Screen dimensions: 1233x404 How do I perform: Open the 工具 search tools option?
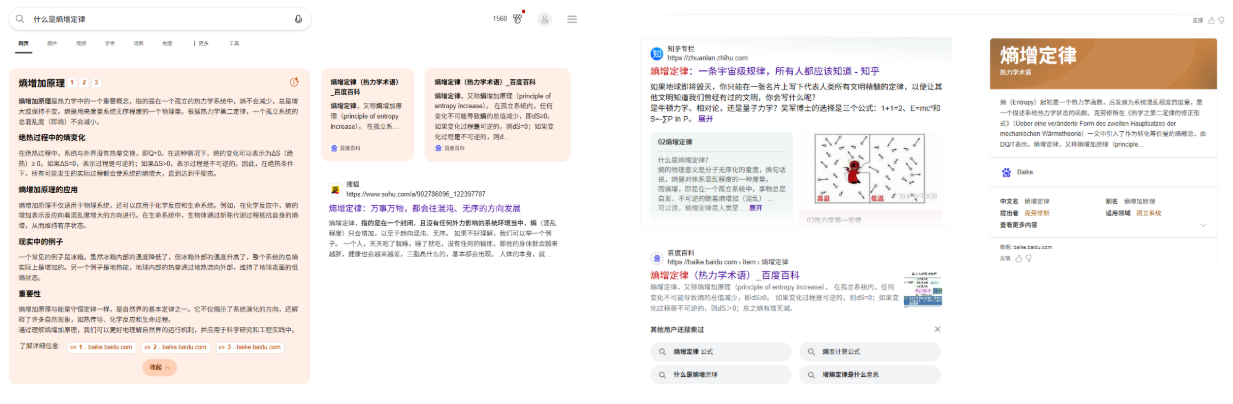(x=234, y=44)
